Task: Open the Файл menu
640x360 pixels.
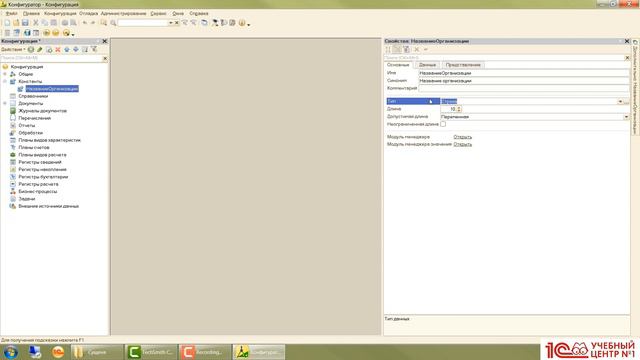Action: pos(11,13)
